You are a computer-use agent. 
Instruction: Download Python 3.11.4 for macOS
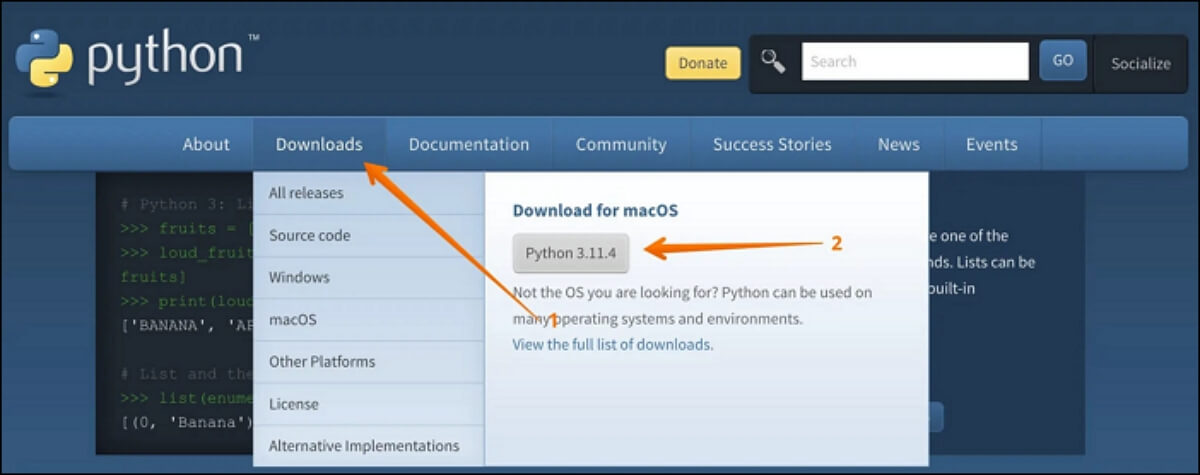coord(571,254)
